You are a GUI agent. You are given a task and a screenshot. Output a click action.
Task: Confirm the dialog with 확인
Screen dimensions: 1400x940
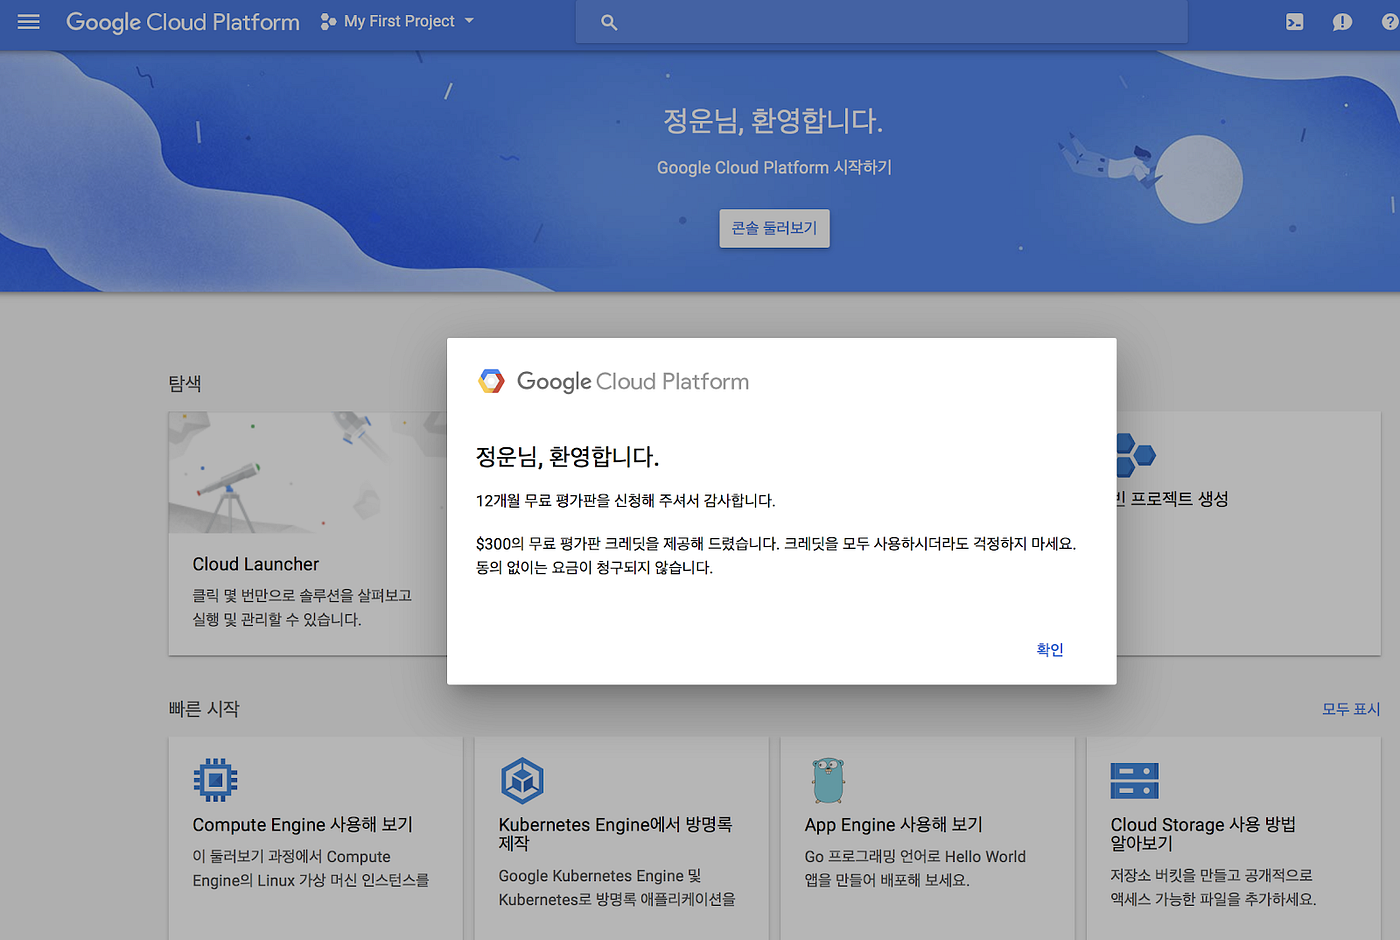[x=1049, y=649]
